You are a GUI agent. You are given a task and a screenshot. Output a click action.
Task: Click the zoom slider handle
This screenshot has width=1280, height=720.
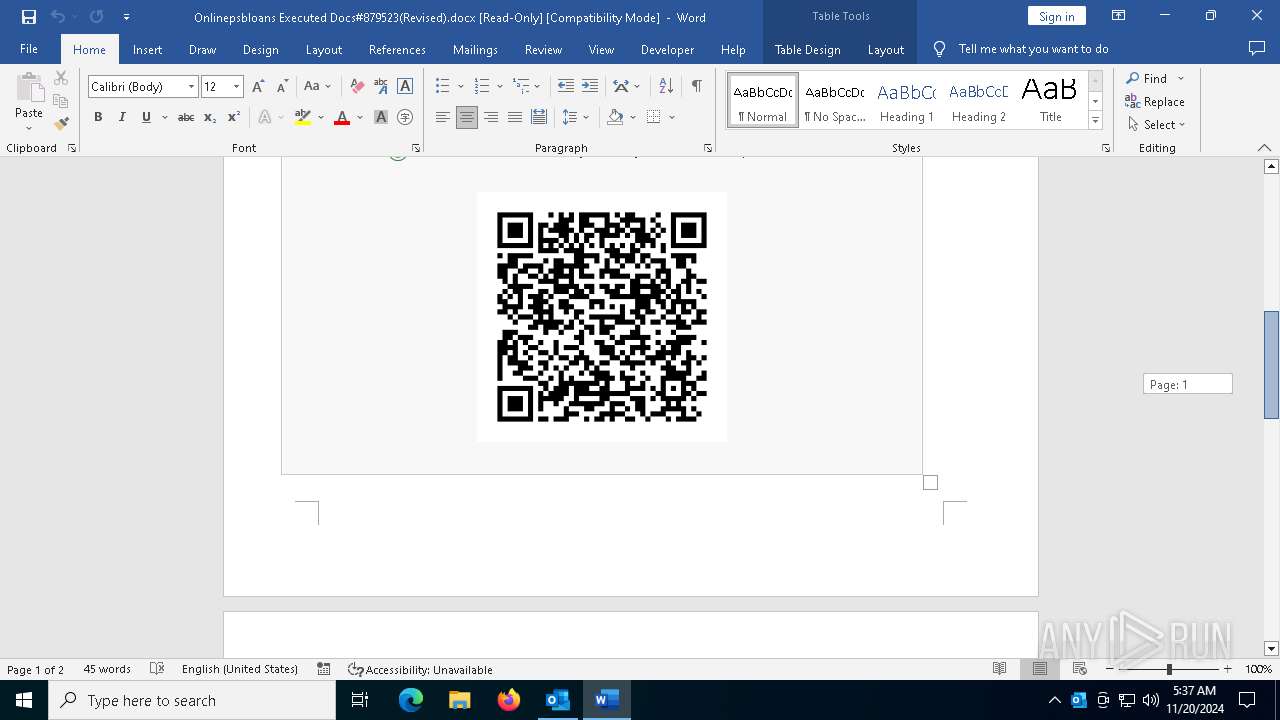[1169, 669]
